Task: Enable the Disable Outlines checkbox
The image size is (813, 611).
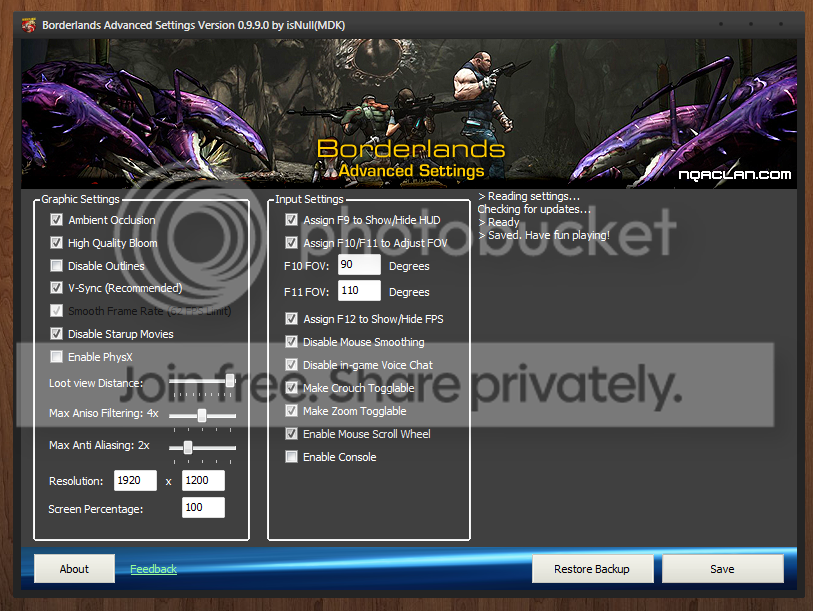Action: click(57, 266)
